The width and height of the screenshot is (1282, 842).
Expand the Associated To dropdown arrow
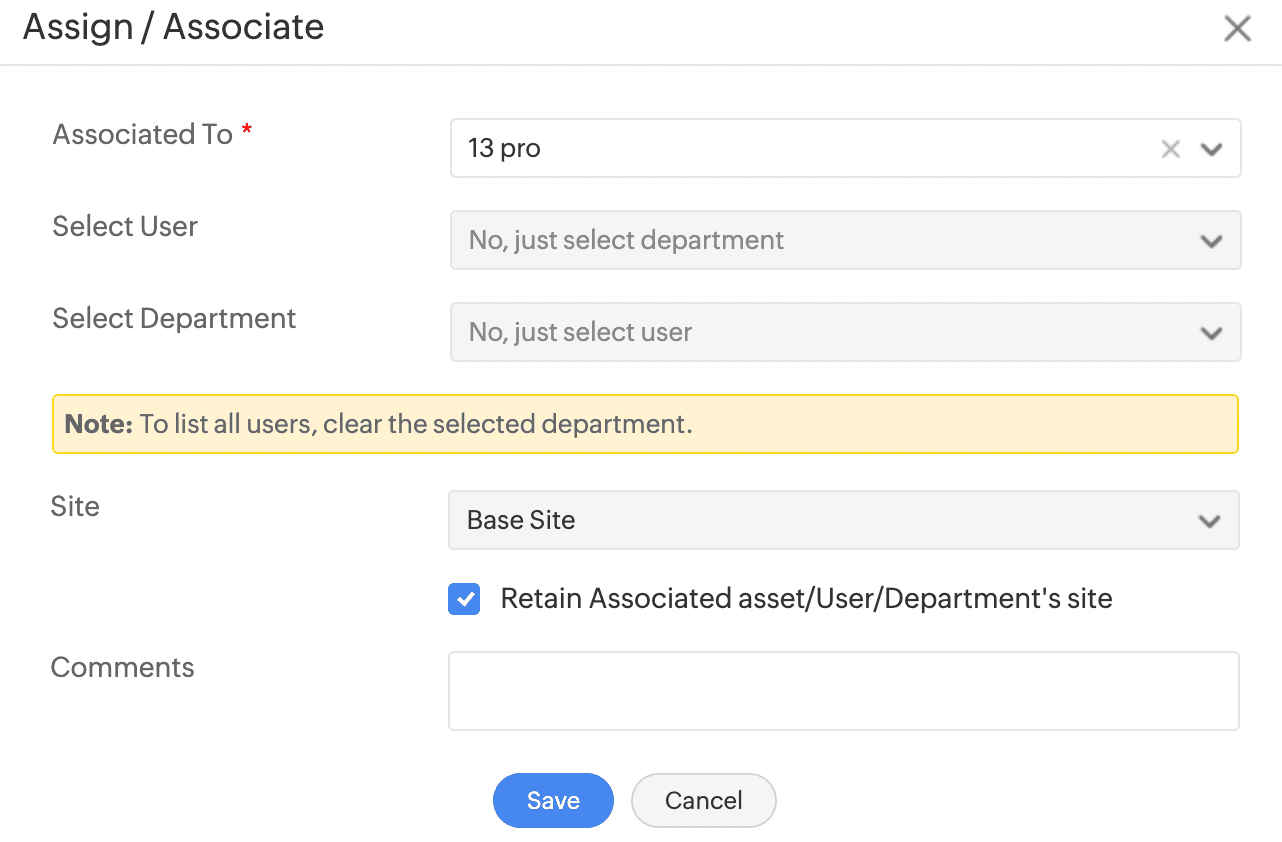(1212, 149)
